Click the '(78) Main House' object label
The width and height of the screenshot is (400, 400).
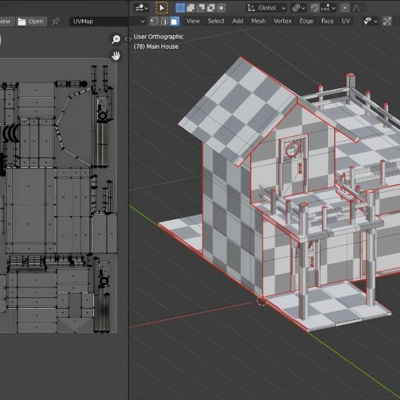tap(156, 47)
